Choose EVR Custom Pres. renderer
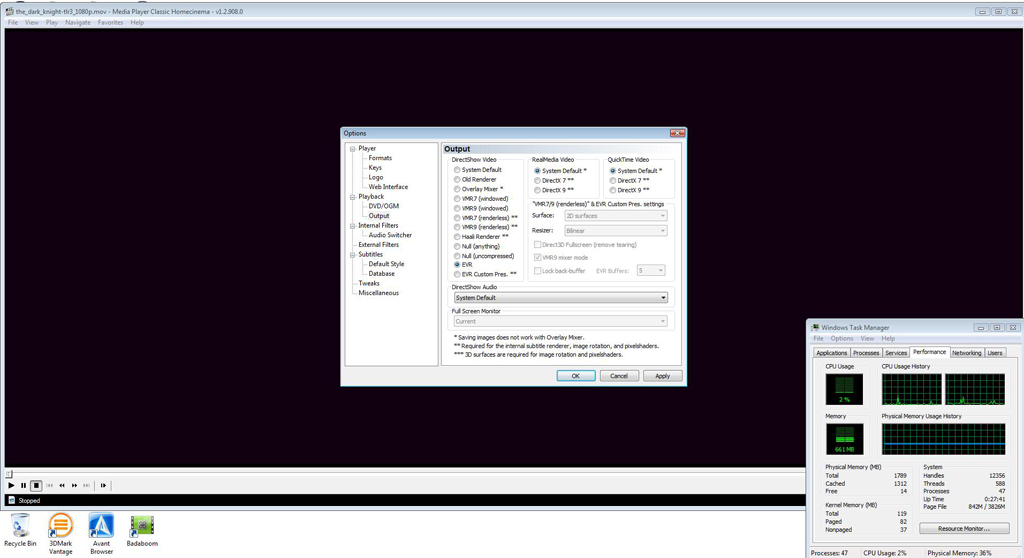 coord(457,274)
